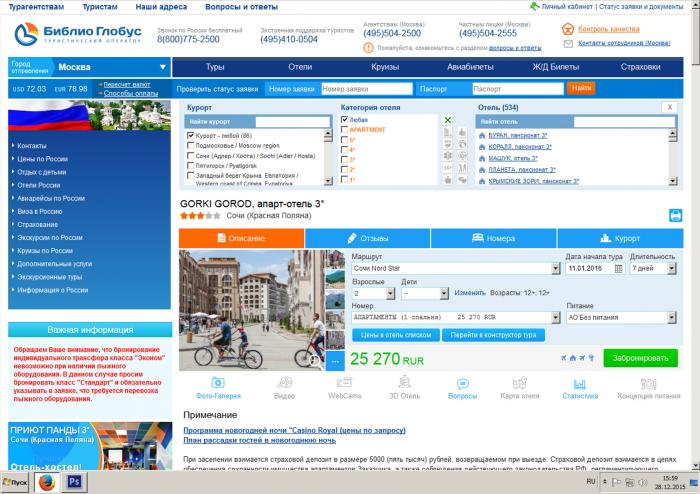Image resolution: width=700 pixels, height=494 pixels.
Task: Switch to the Отзывы tab
Action: pos(367,238)
